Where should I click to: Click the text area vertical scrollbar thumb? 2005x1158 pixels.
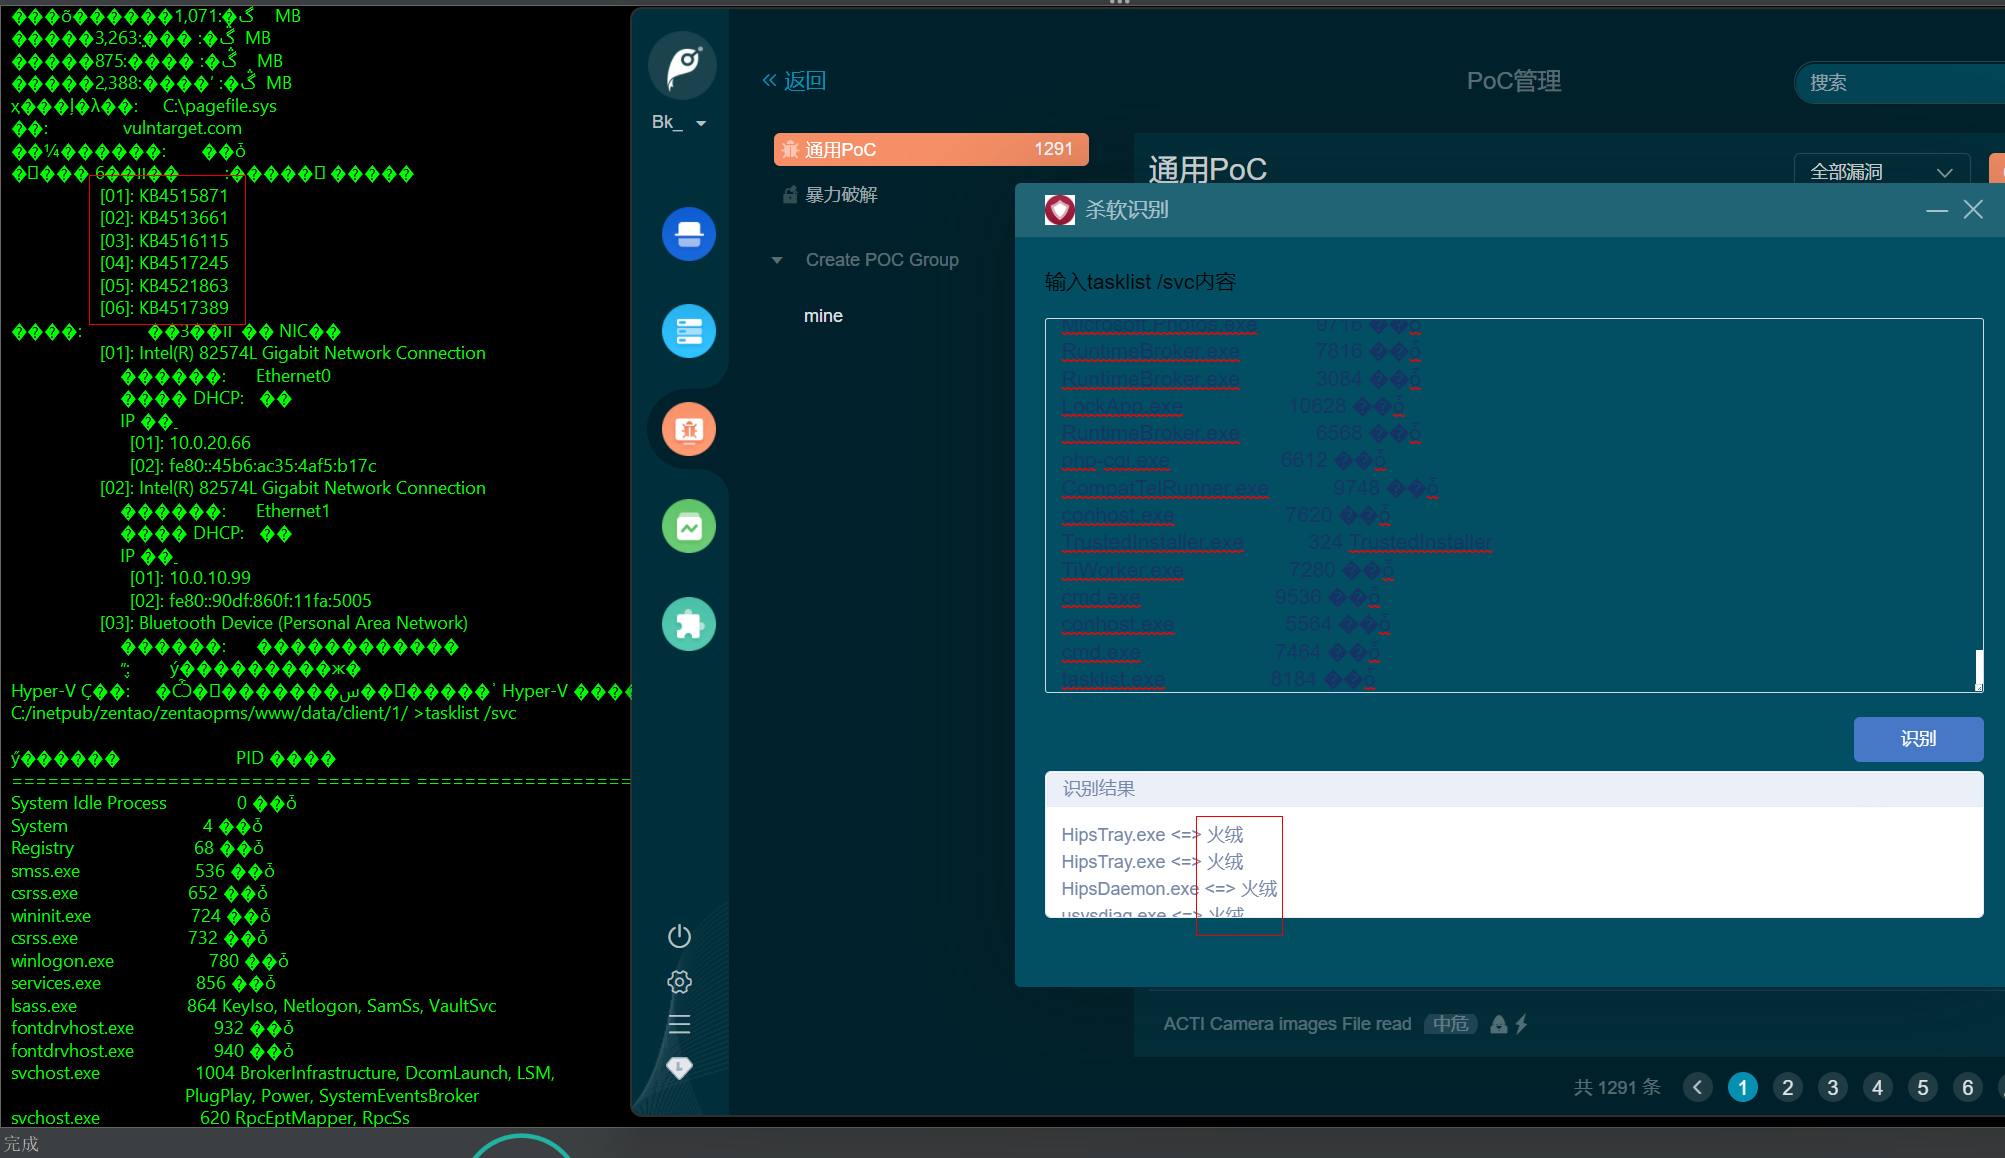pyautogui.click(x=1978, y=668)
